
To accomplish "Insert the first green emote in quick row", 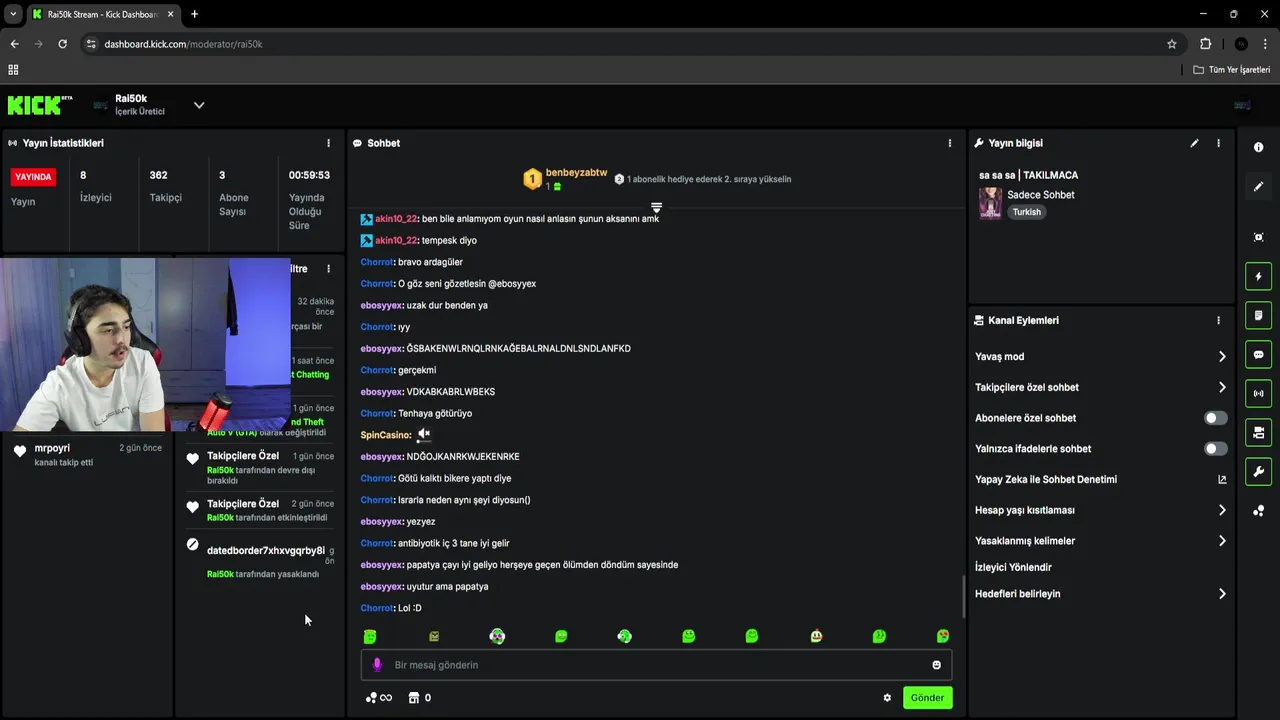I will point(370,636).
